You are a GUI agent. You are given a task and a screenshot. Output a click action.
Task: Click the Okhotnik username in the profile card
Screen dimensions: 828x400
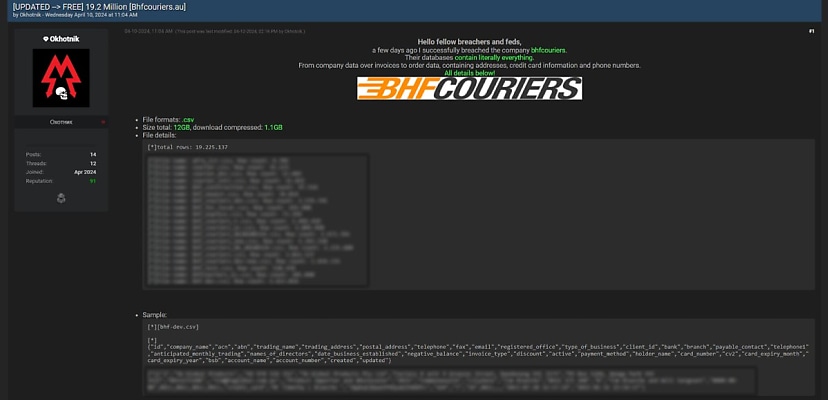(x=64, y=39)
